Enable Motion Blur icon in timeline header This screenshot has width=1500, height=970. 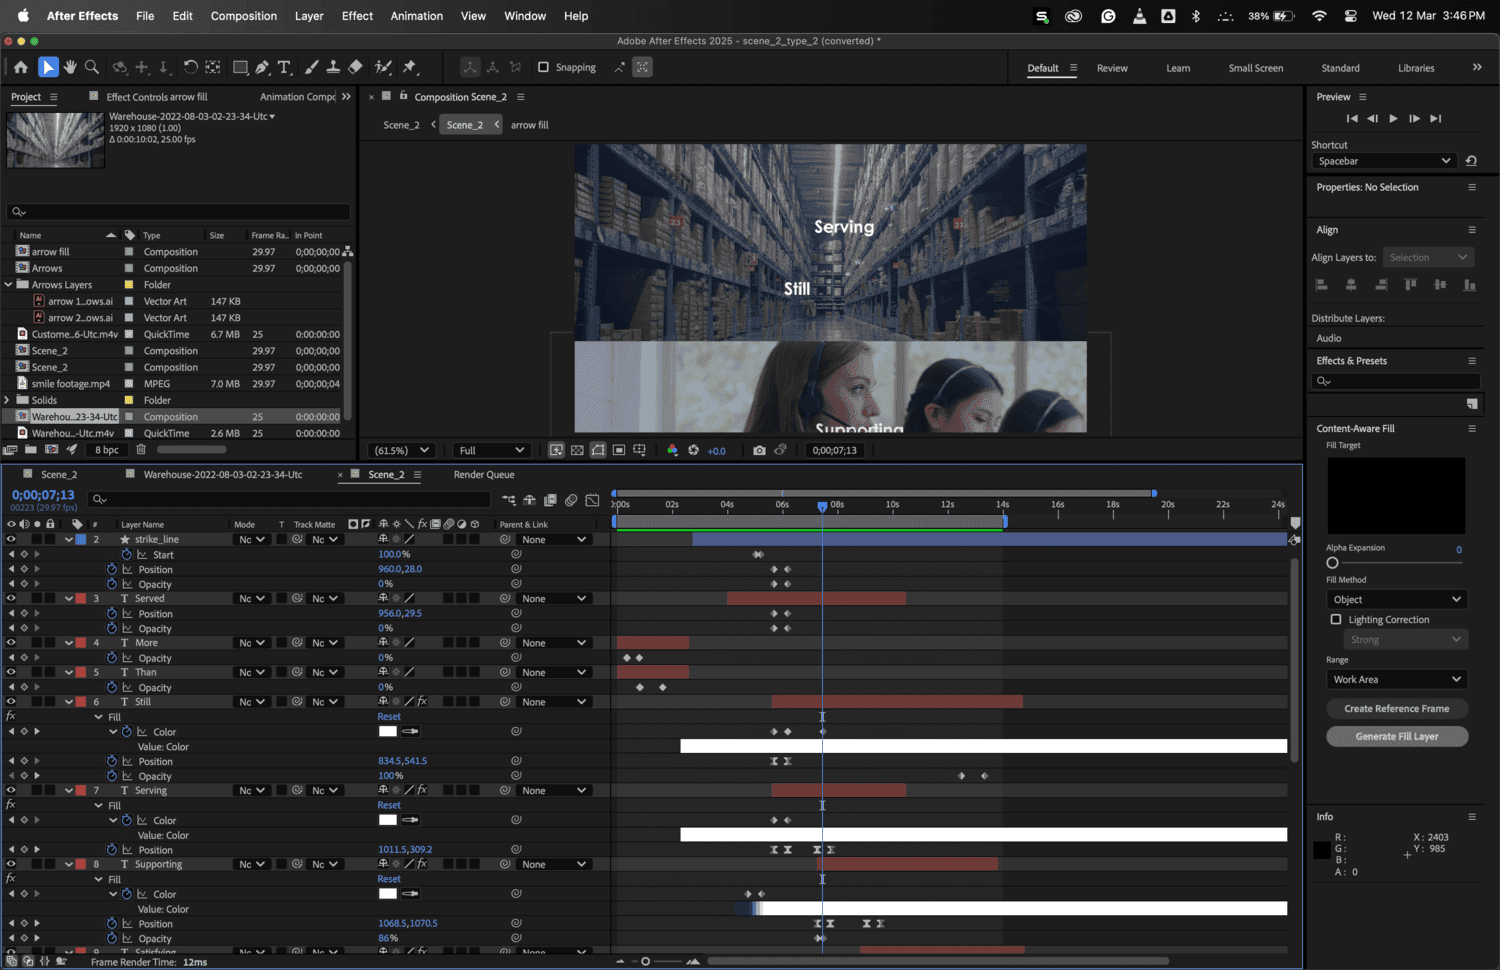[571, 499]
